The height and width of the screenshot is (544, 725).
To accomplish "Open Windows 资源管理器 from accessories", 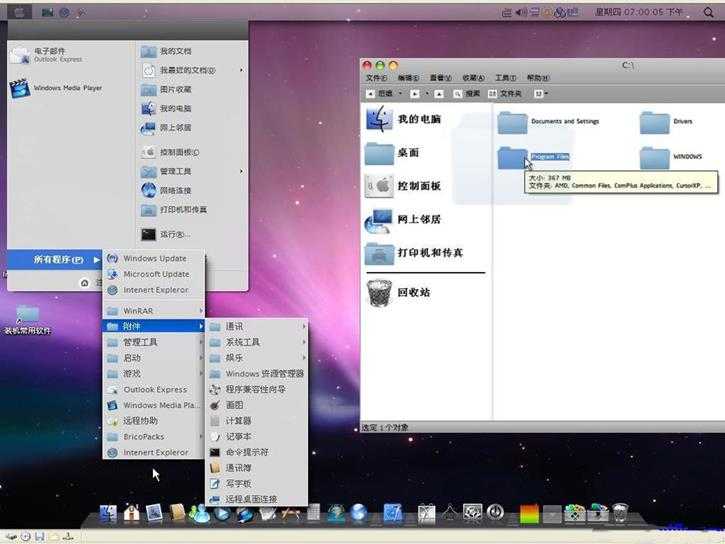I will point(257,374).
